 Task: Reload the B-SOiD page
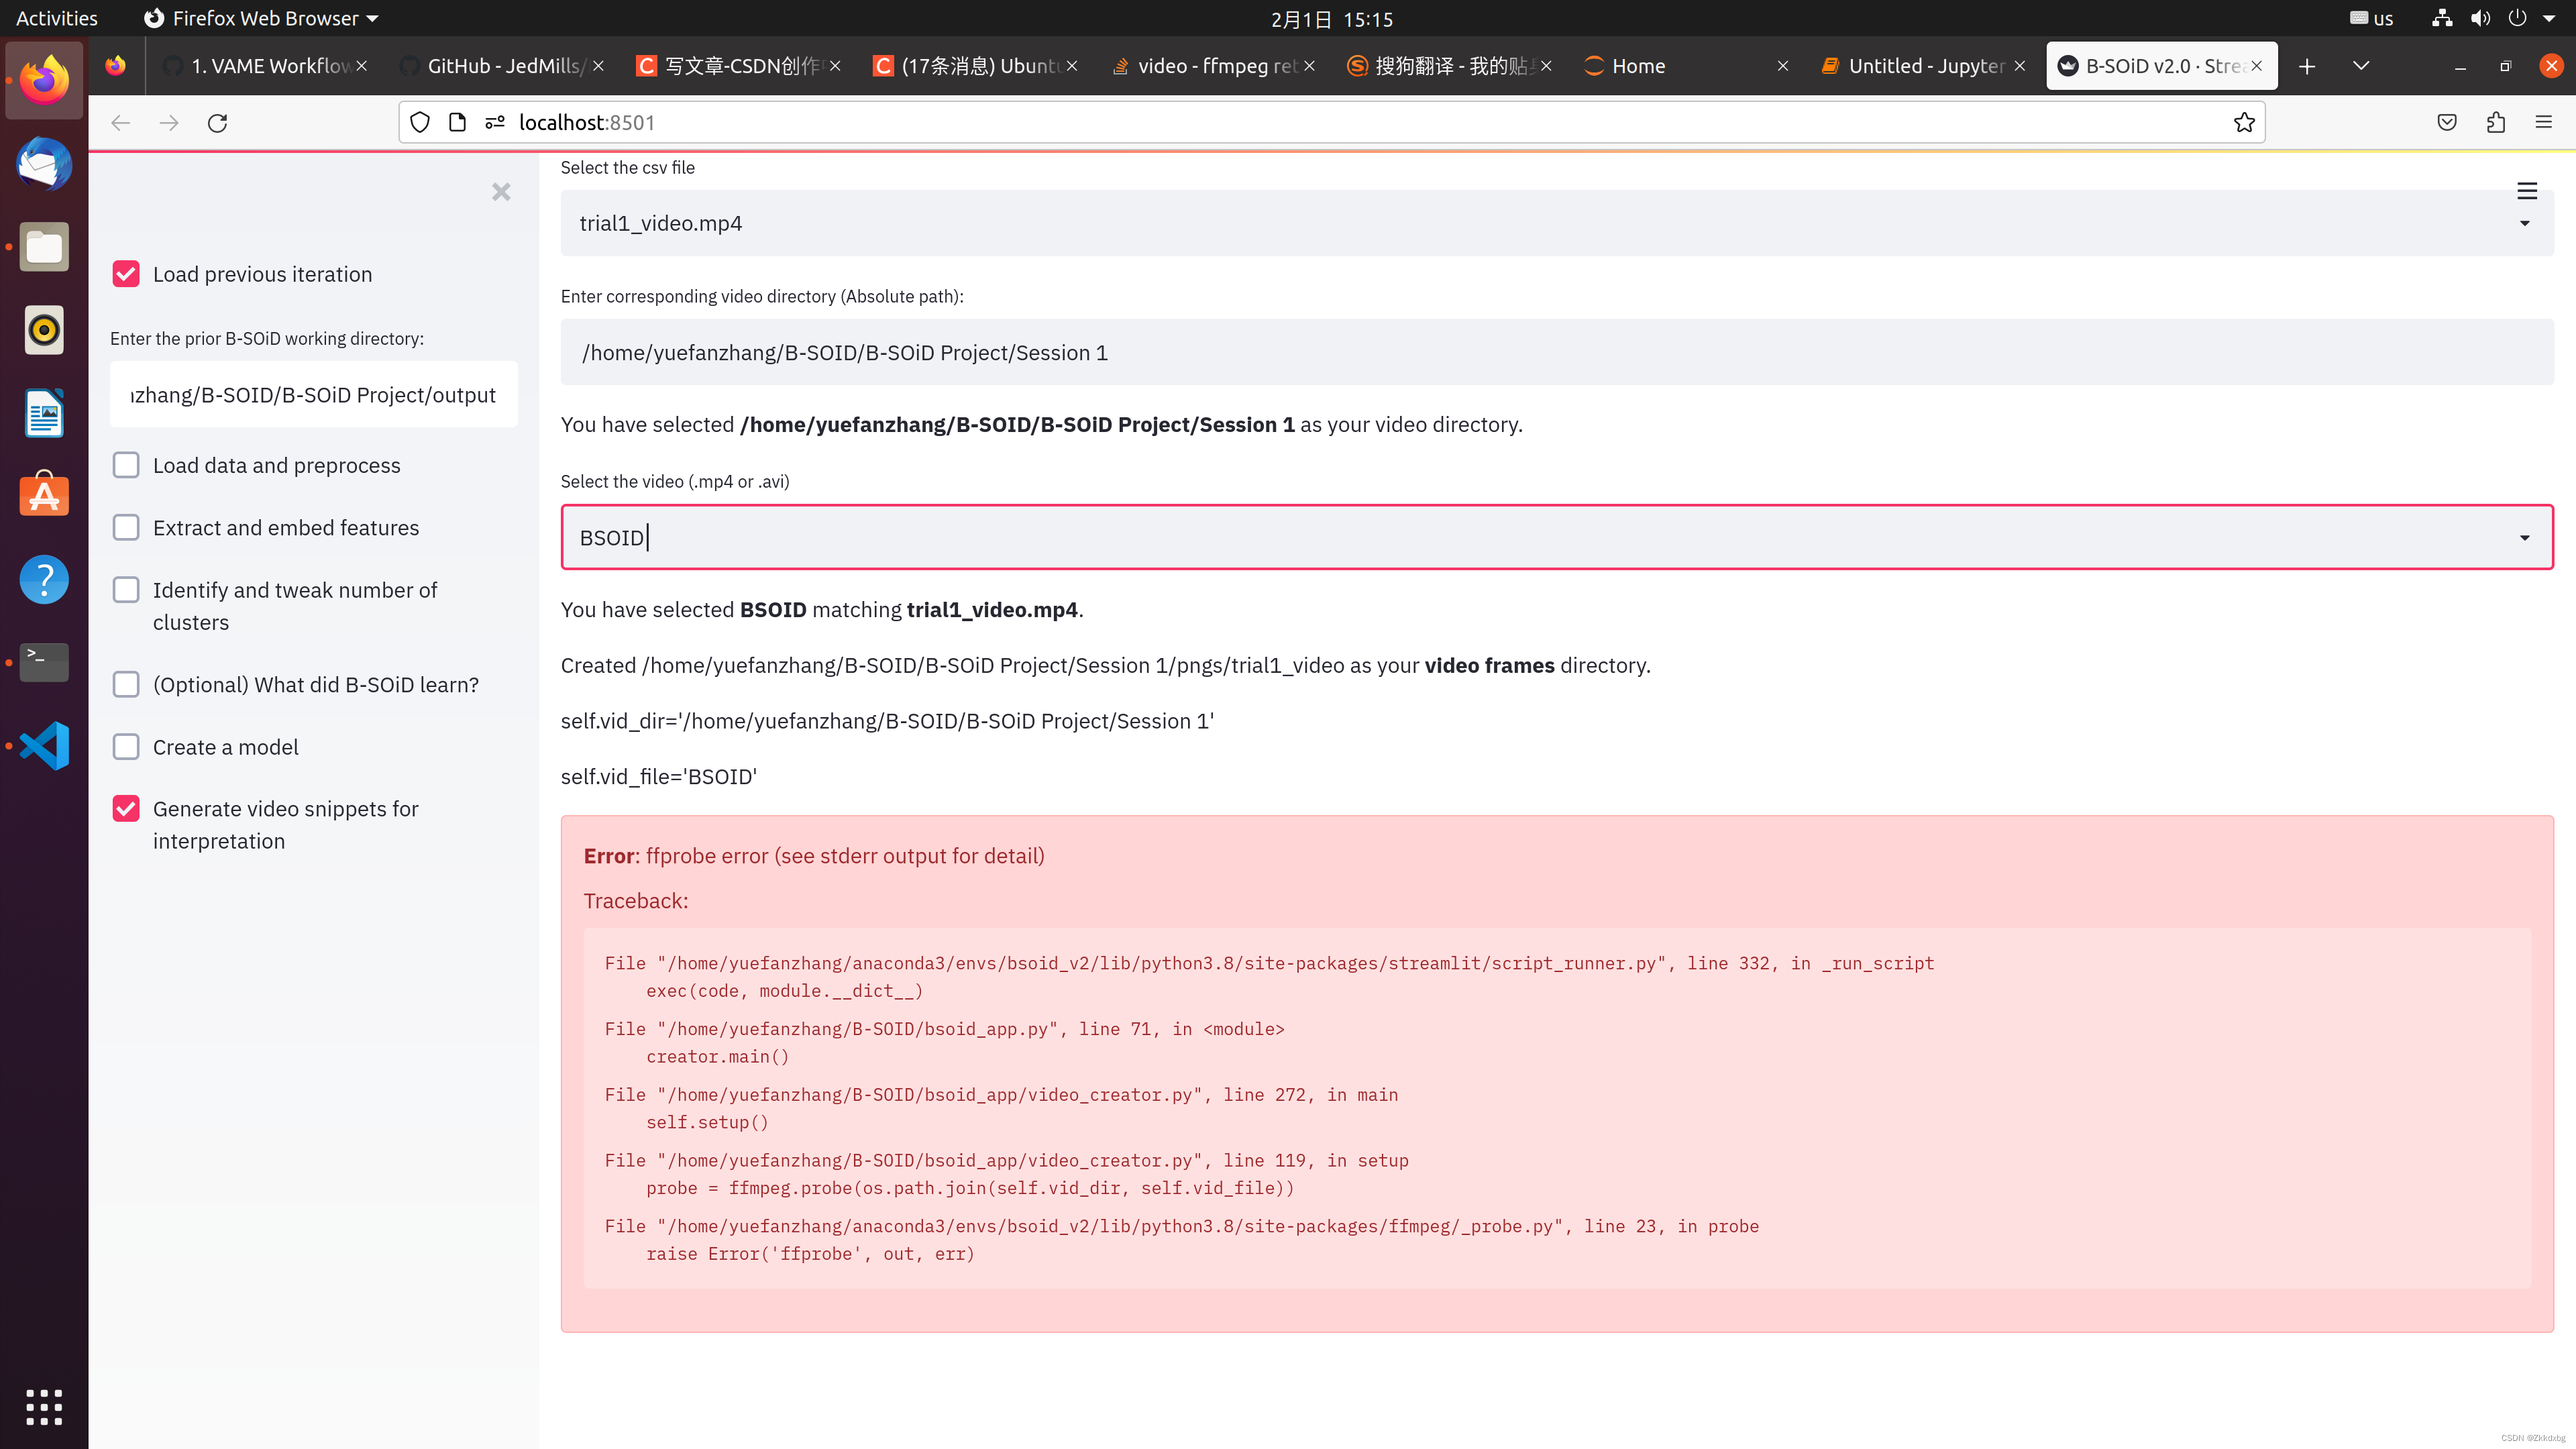click(x=217, y=122)
